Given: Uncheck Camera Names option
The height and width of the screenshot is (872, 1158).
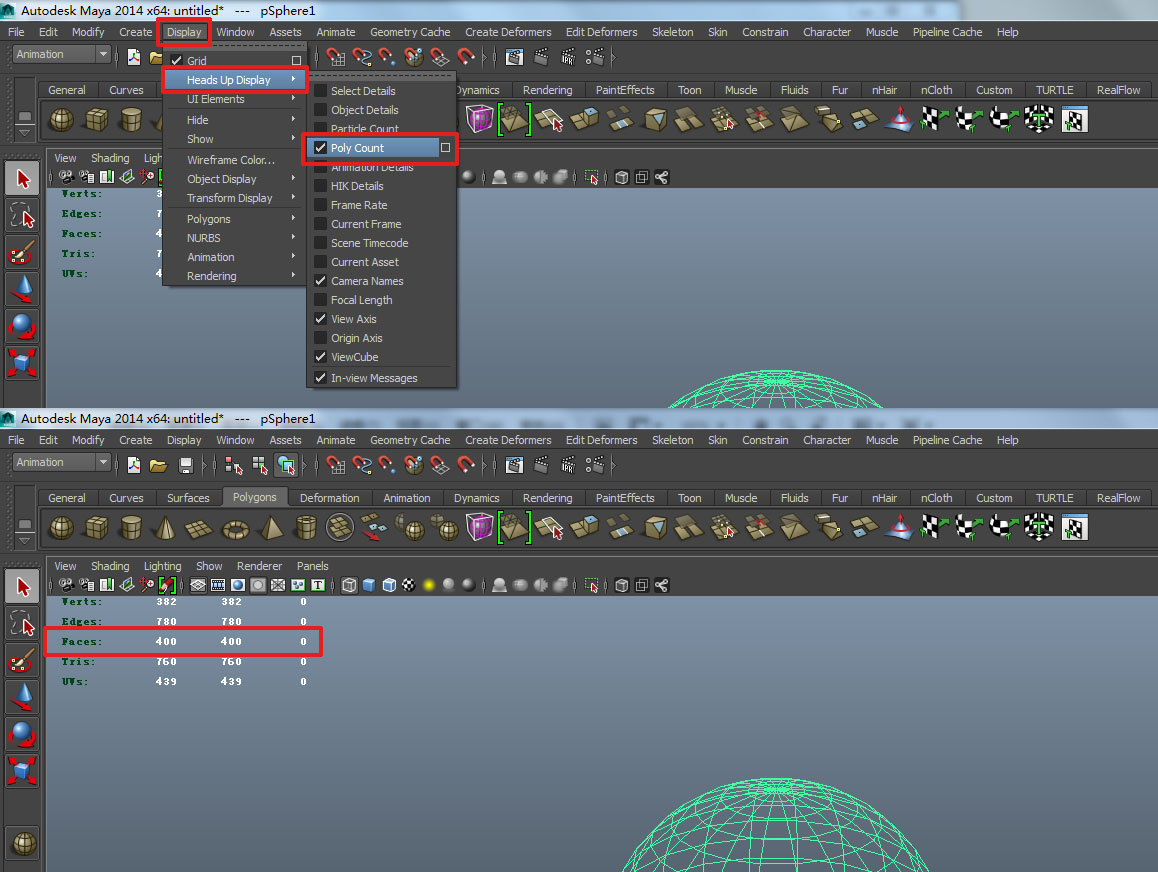Looking at the screenshot, I should pos(321,281).
